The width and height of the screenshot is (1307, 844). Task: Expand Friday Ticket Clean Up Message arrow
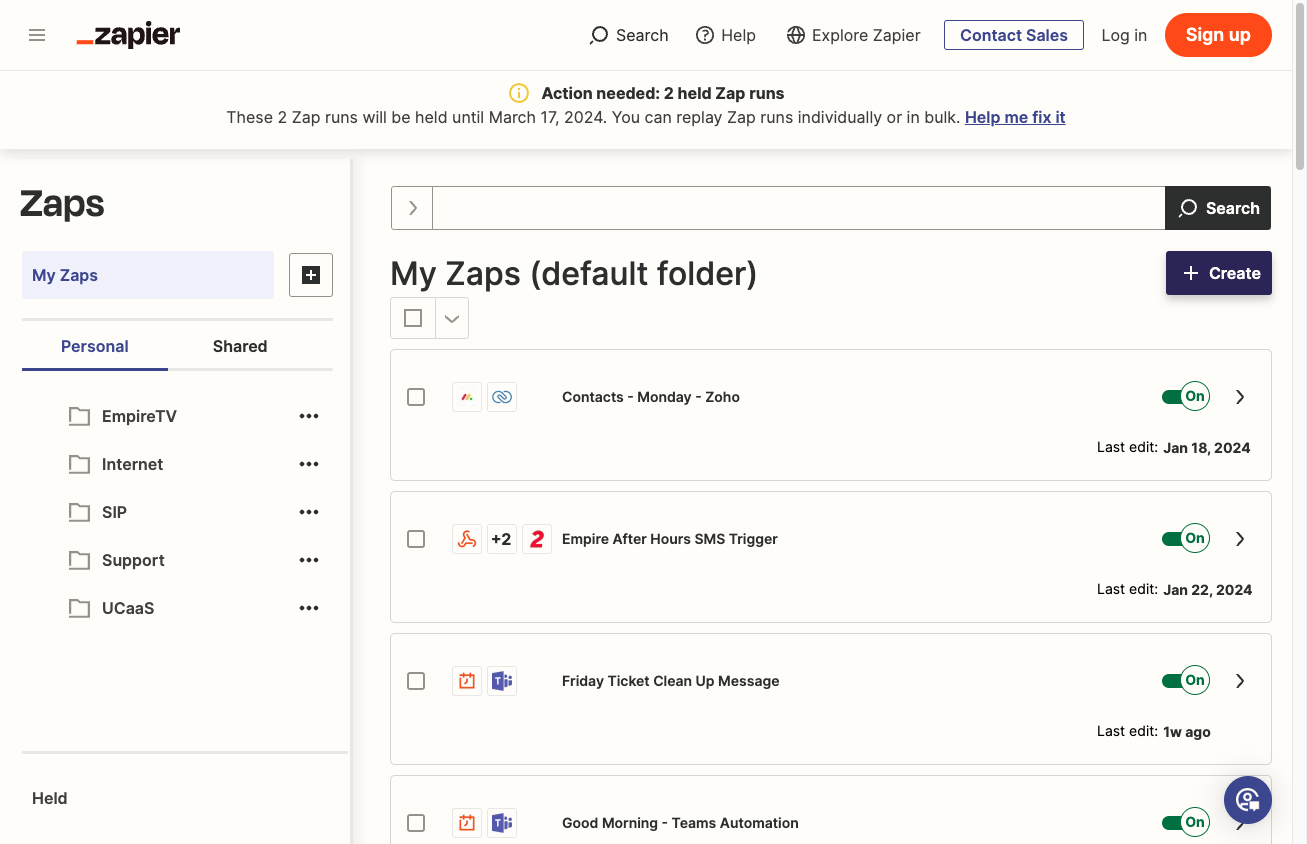(1240, 681)
